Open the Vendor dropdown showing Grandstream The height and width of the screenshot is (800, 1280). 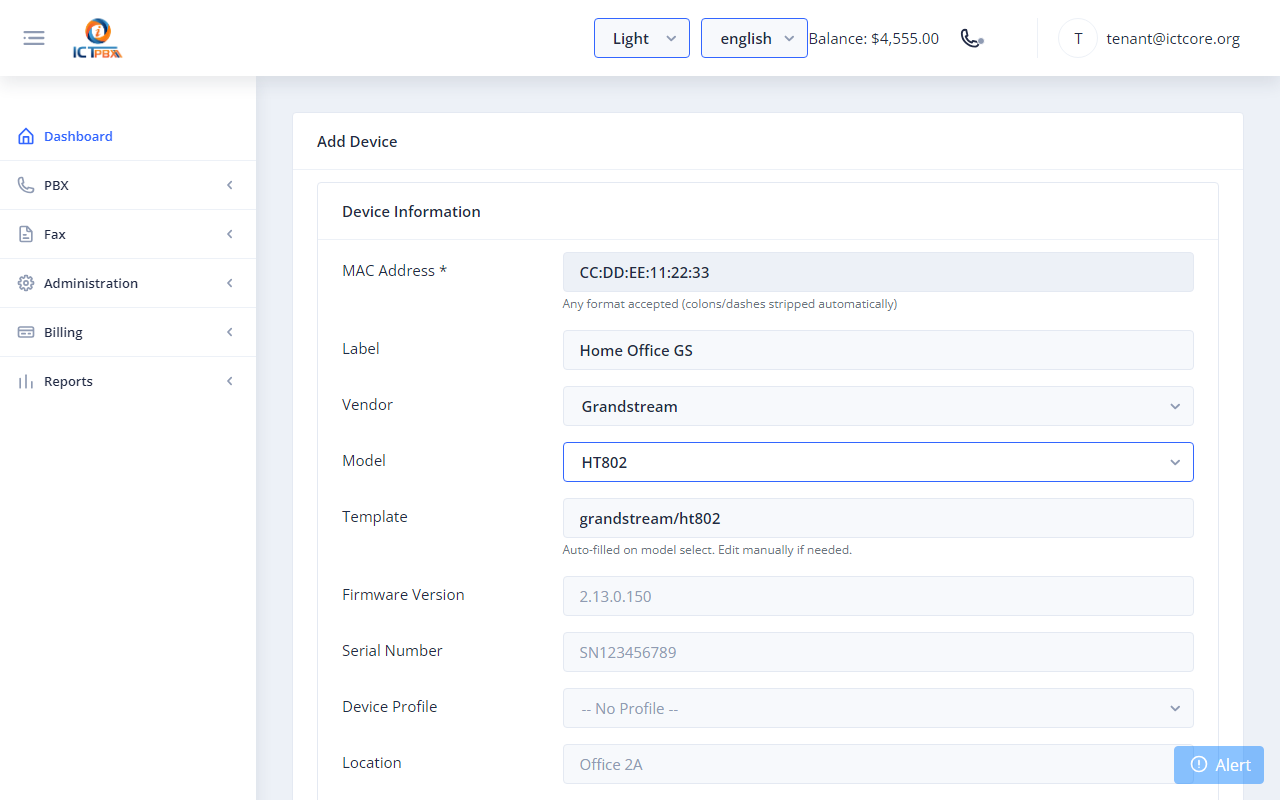(878, 406)
